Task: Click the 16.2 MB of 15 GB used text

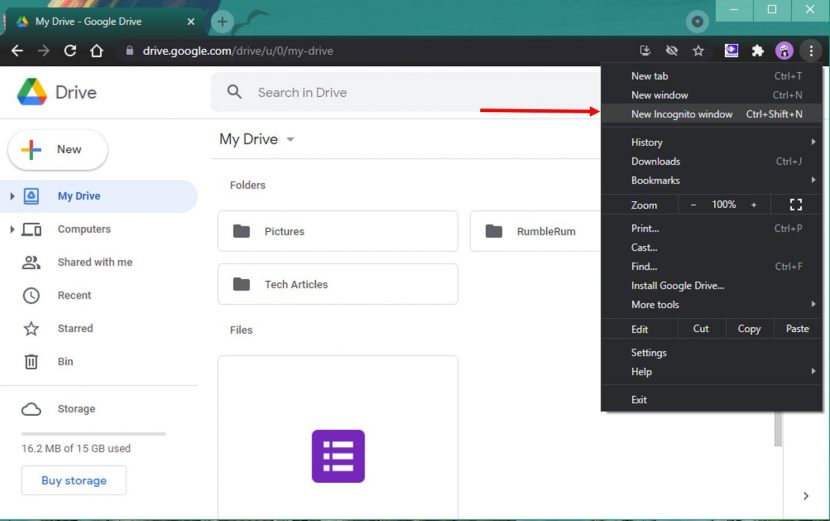Action: tap(76, 448)
